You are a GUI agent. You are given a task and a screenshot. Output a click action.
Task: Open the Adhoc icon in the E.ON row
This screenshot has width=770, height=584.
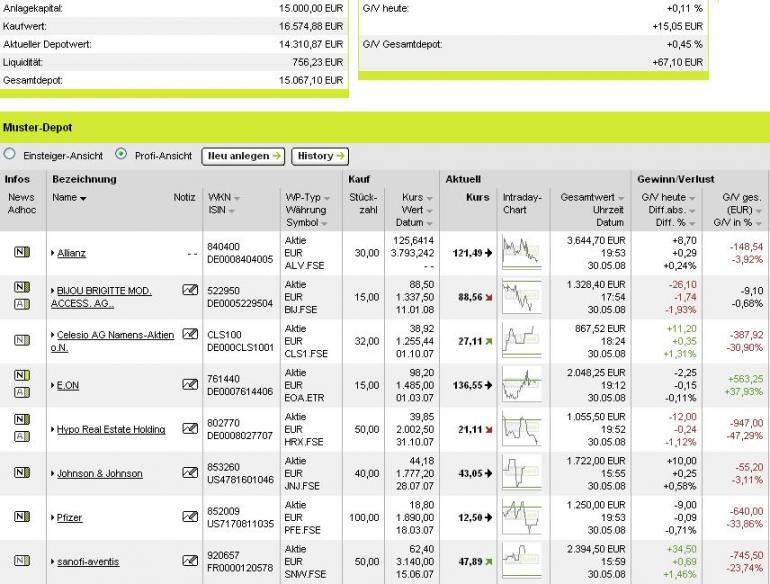click(x=22, y=392)
